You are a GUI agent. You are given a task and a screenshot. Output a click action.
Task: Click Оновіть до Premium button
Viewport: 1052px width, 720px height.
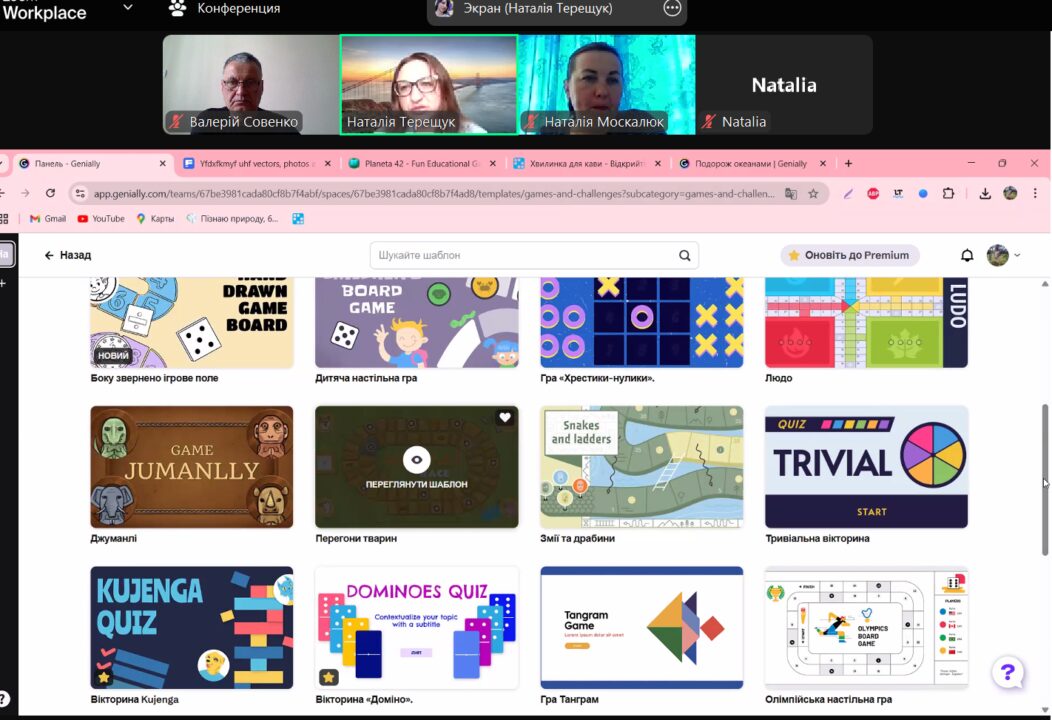(x=849, y=255)
